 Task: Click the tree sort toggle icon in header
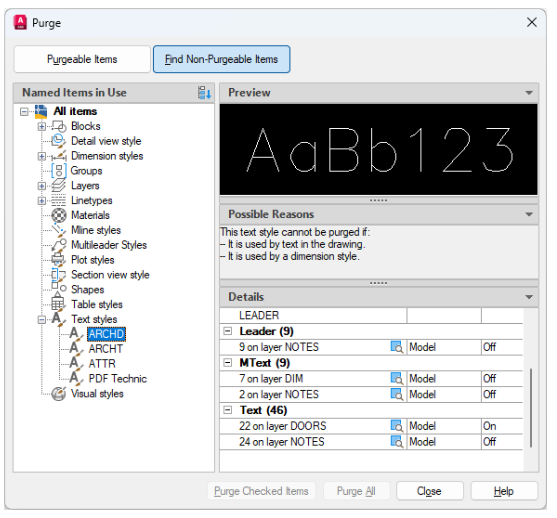pos(204,93)
